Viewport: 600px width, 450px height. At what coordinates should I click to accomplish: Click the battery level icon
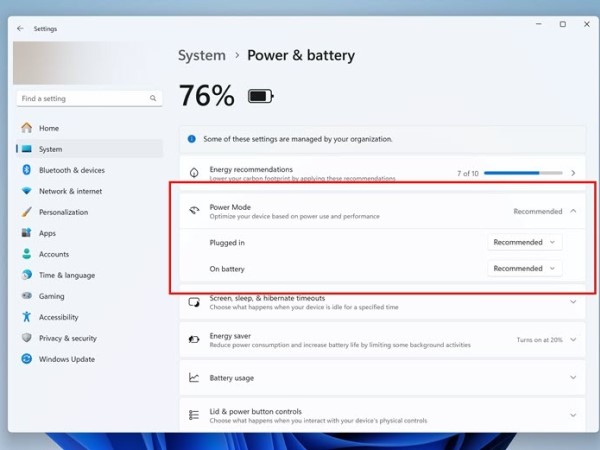(x=261, y=96)
